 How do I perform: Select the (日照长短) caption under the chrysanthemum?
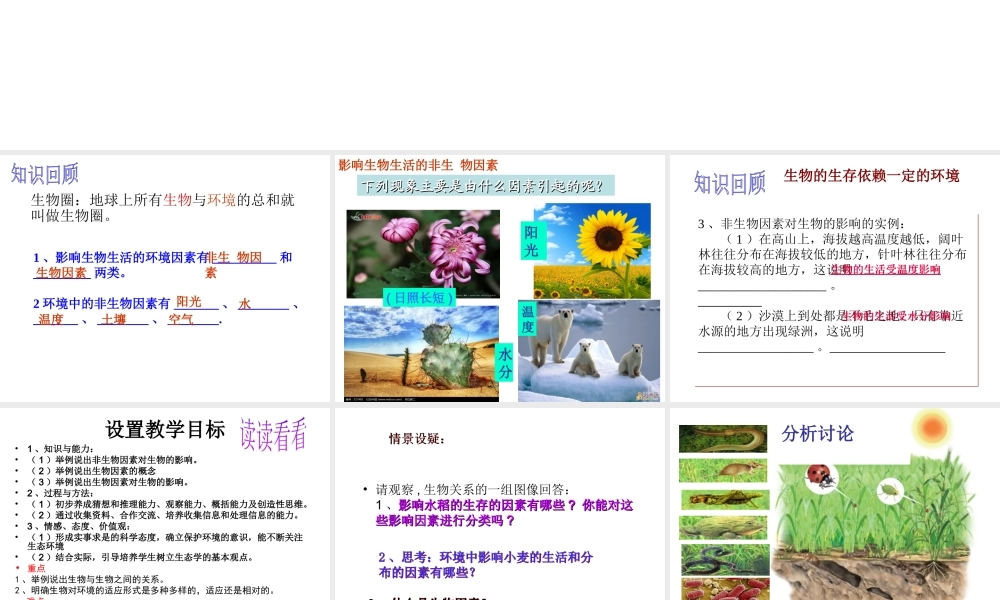419,298
